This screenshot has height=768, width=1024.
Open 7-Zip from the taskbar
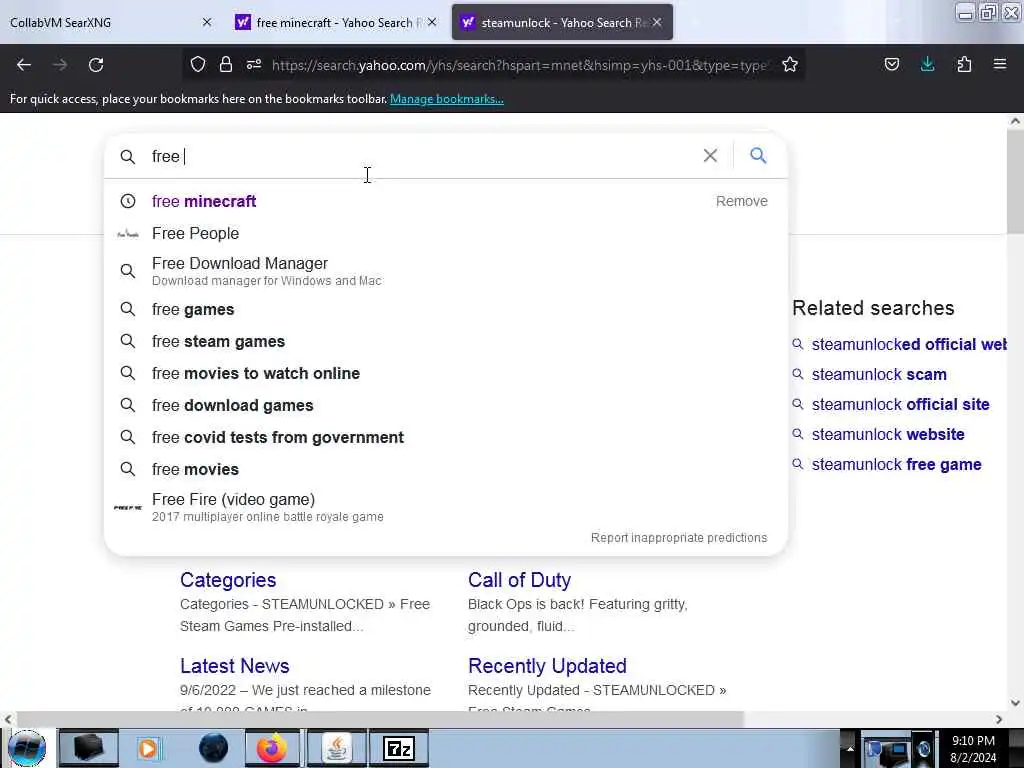coord(399,748)
